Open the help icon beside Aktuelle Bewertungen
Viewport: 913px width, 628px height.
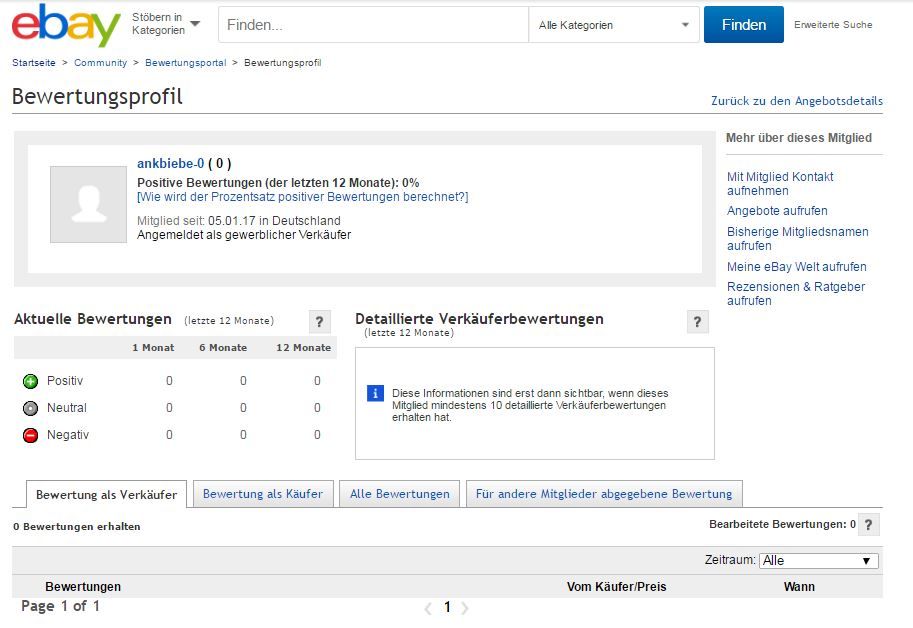[318, 321]
